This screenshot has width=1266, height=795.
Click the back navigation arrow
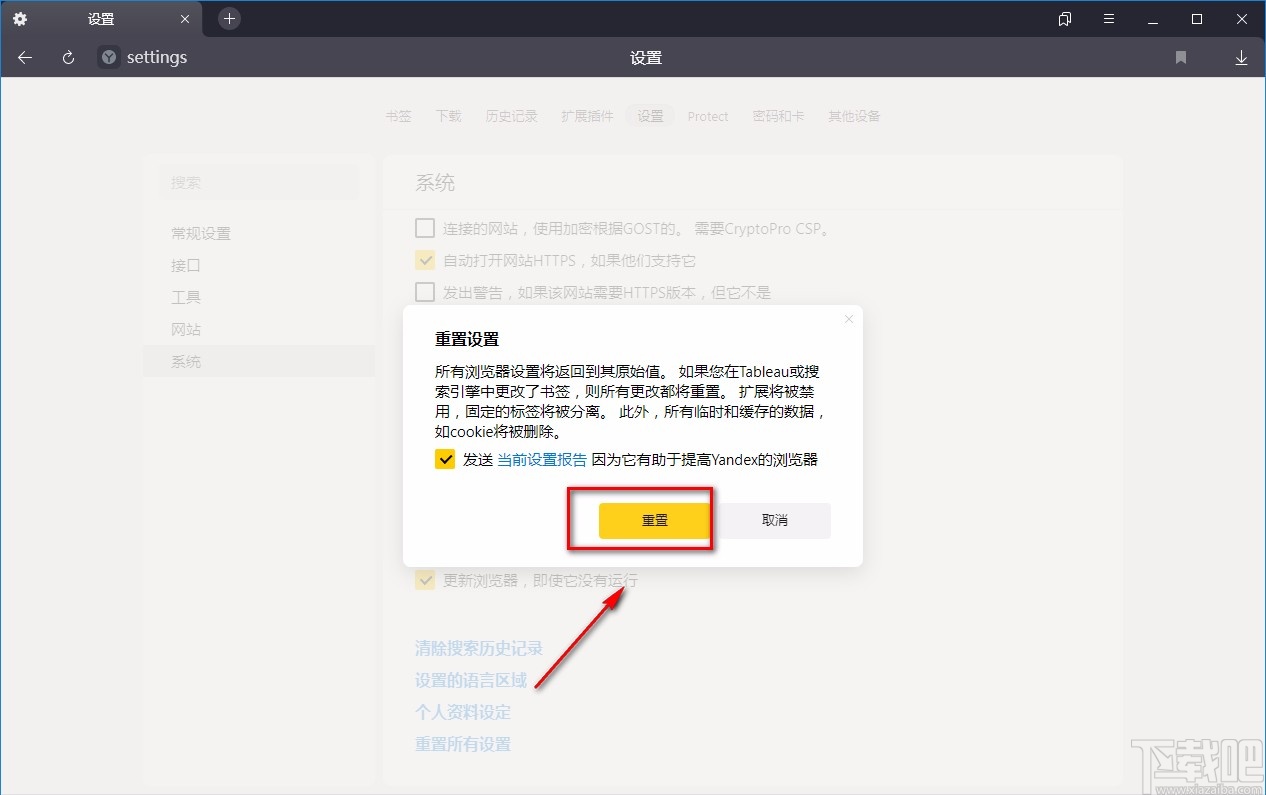pyautogui.click(x=24, y=57)
